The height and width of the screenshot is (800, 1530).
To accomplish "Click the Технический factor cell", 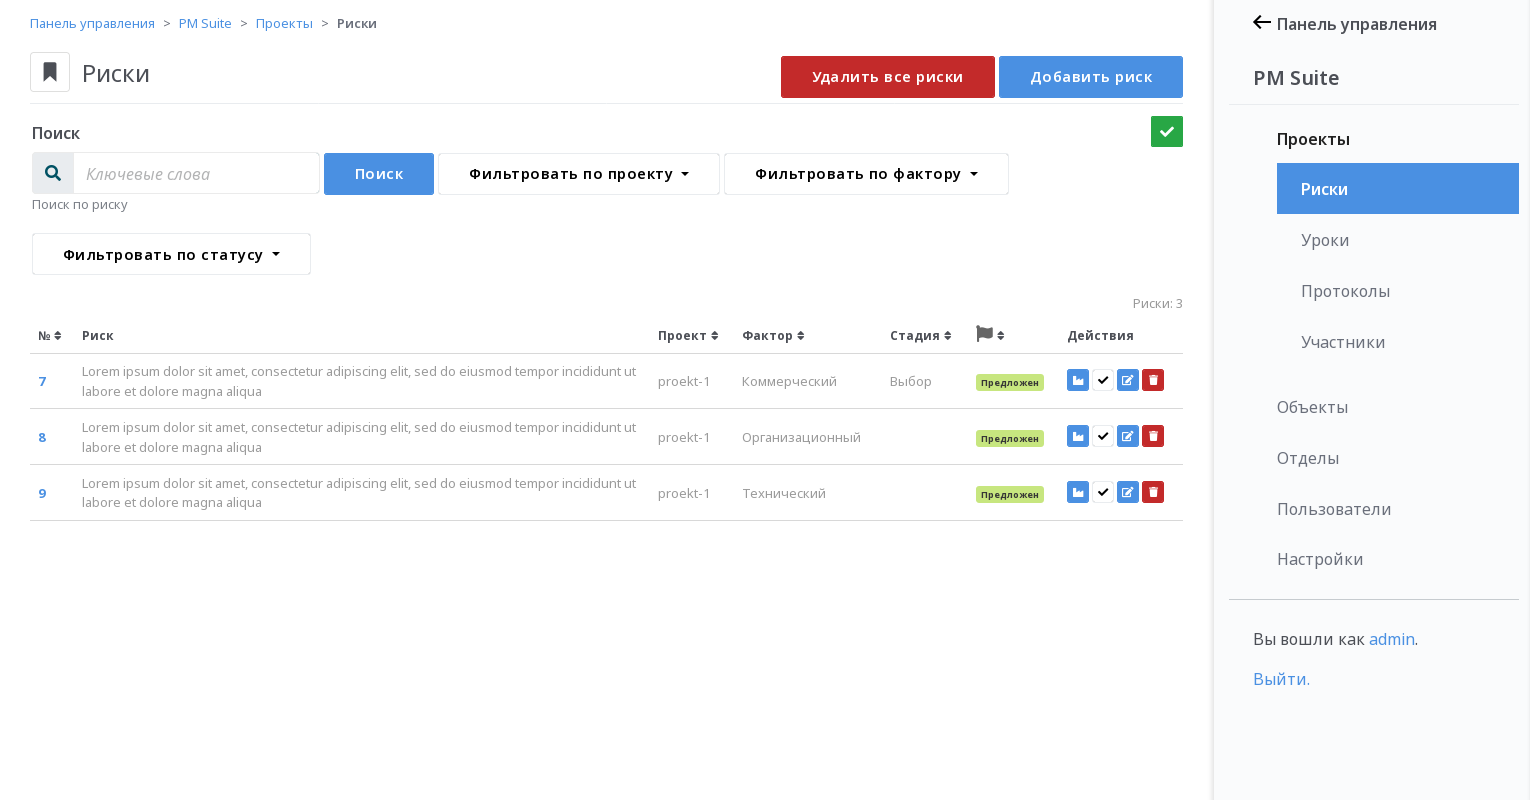I will tap(784, 493).
